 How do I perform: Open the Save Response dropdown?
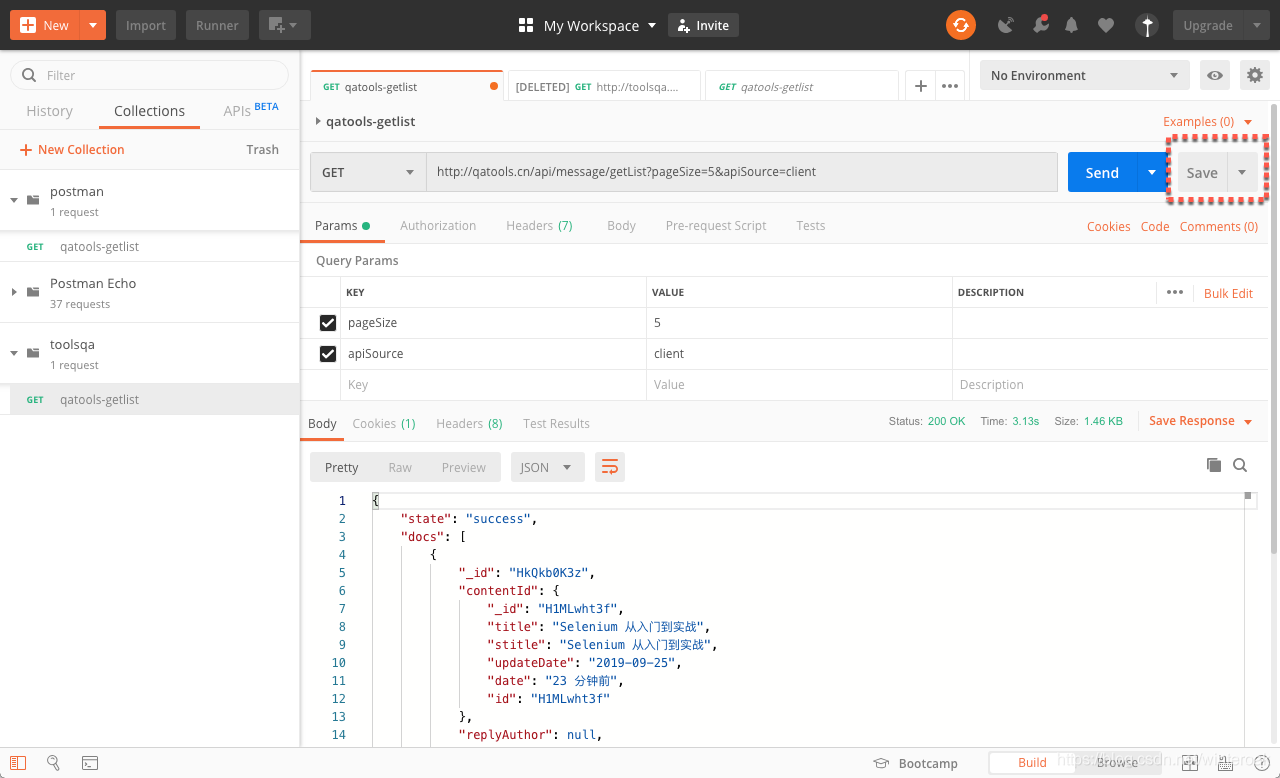tap(1200, 421)
